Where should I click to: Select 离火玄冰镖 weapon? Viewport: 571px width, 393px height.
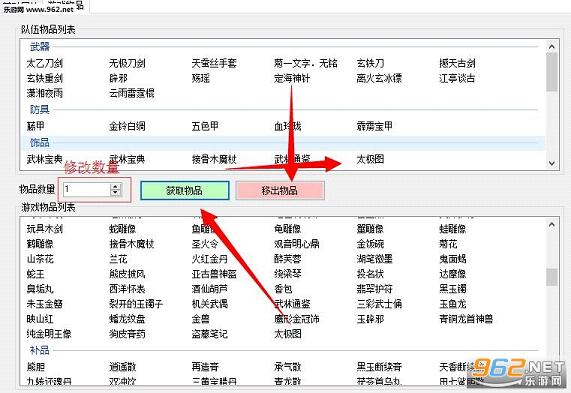tap(379, 78)
